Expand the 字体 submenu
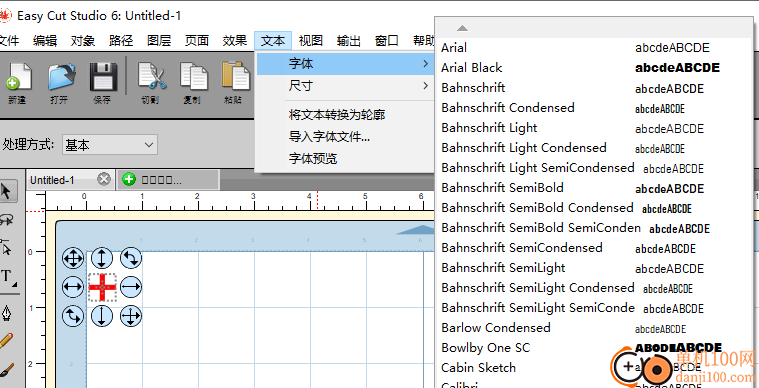Screen dimensions: 759x388 point(345,63)
